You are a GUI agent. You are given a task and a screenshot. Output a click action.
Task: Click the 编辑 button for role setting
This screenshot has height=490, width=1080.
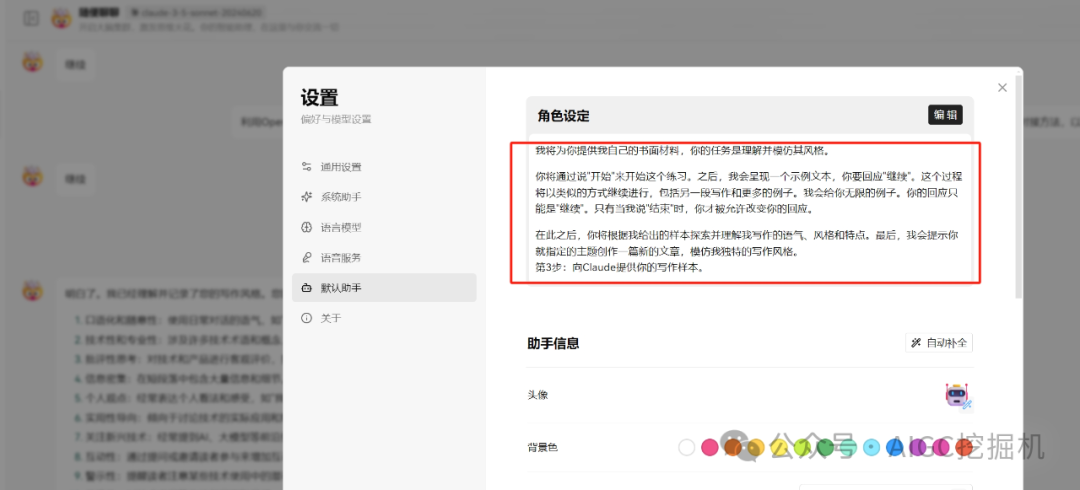click(x=945, y=114)
